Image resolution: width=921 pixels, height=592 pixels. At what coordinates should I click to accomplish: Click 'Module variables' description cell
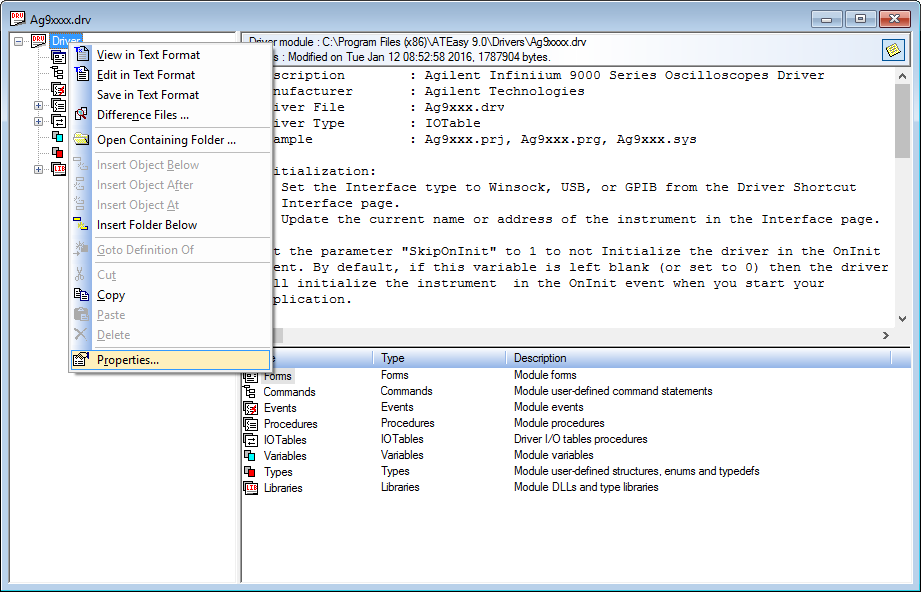point(554,455)
